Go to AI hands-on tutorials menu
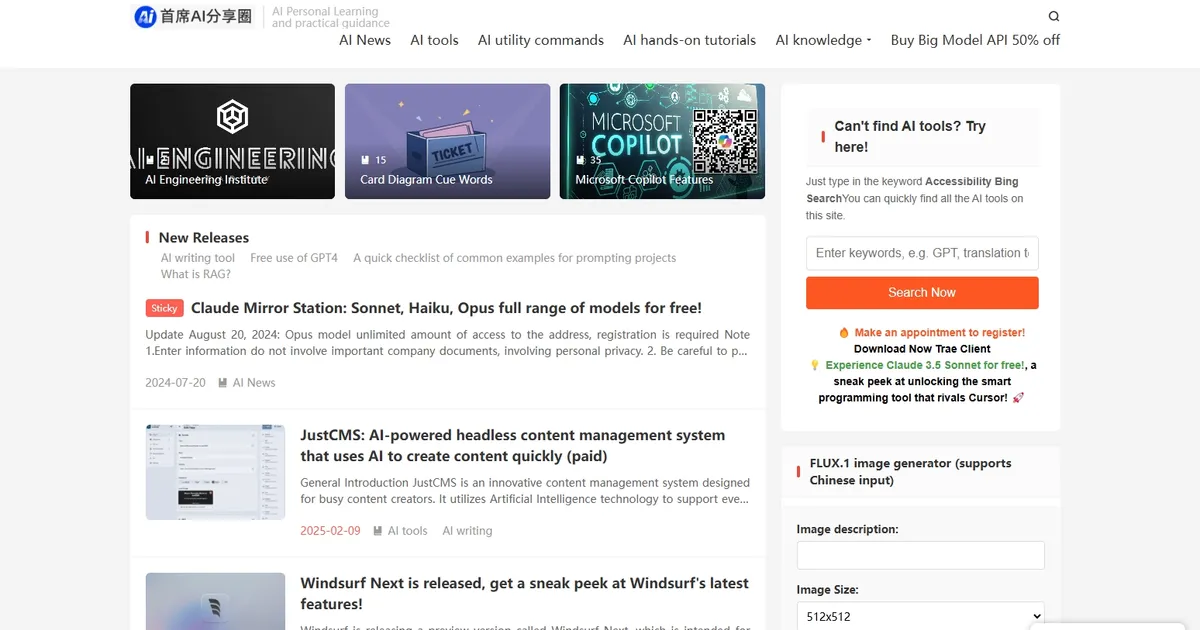 pyautogui.click(x=689, y=40)
